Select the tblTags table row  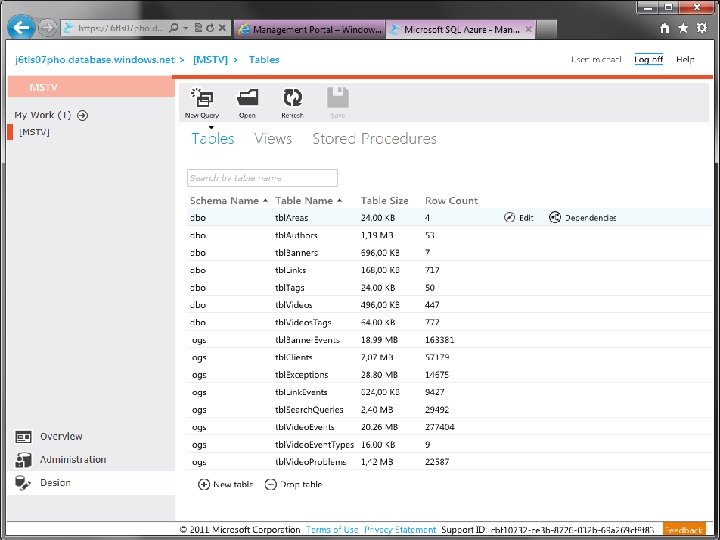(450, 287)
